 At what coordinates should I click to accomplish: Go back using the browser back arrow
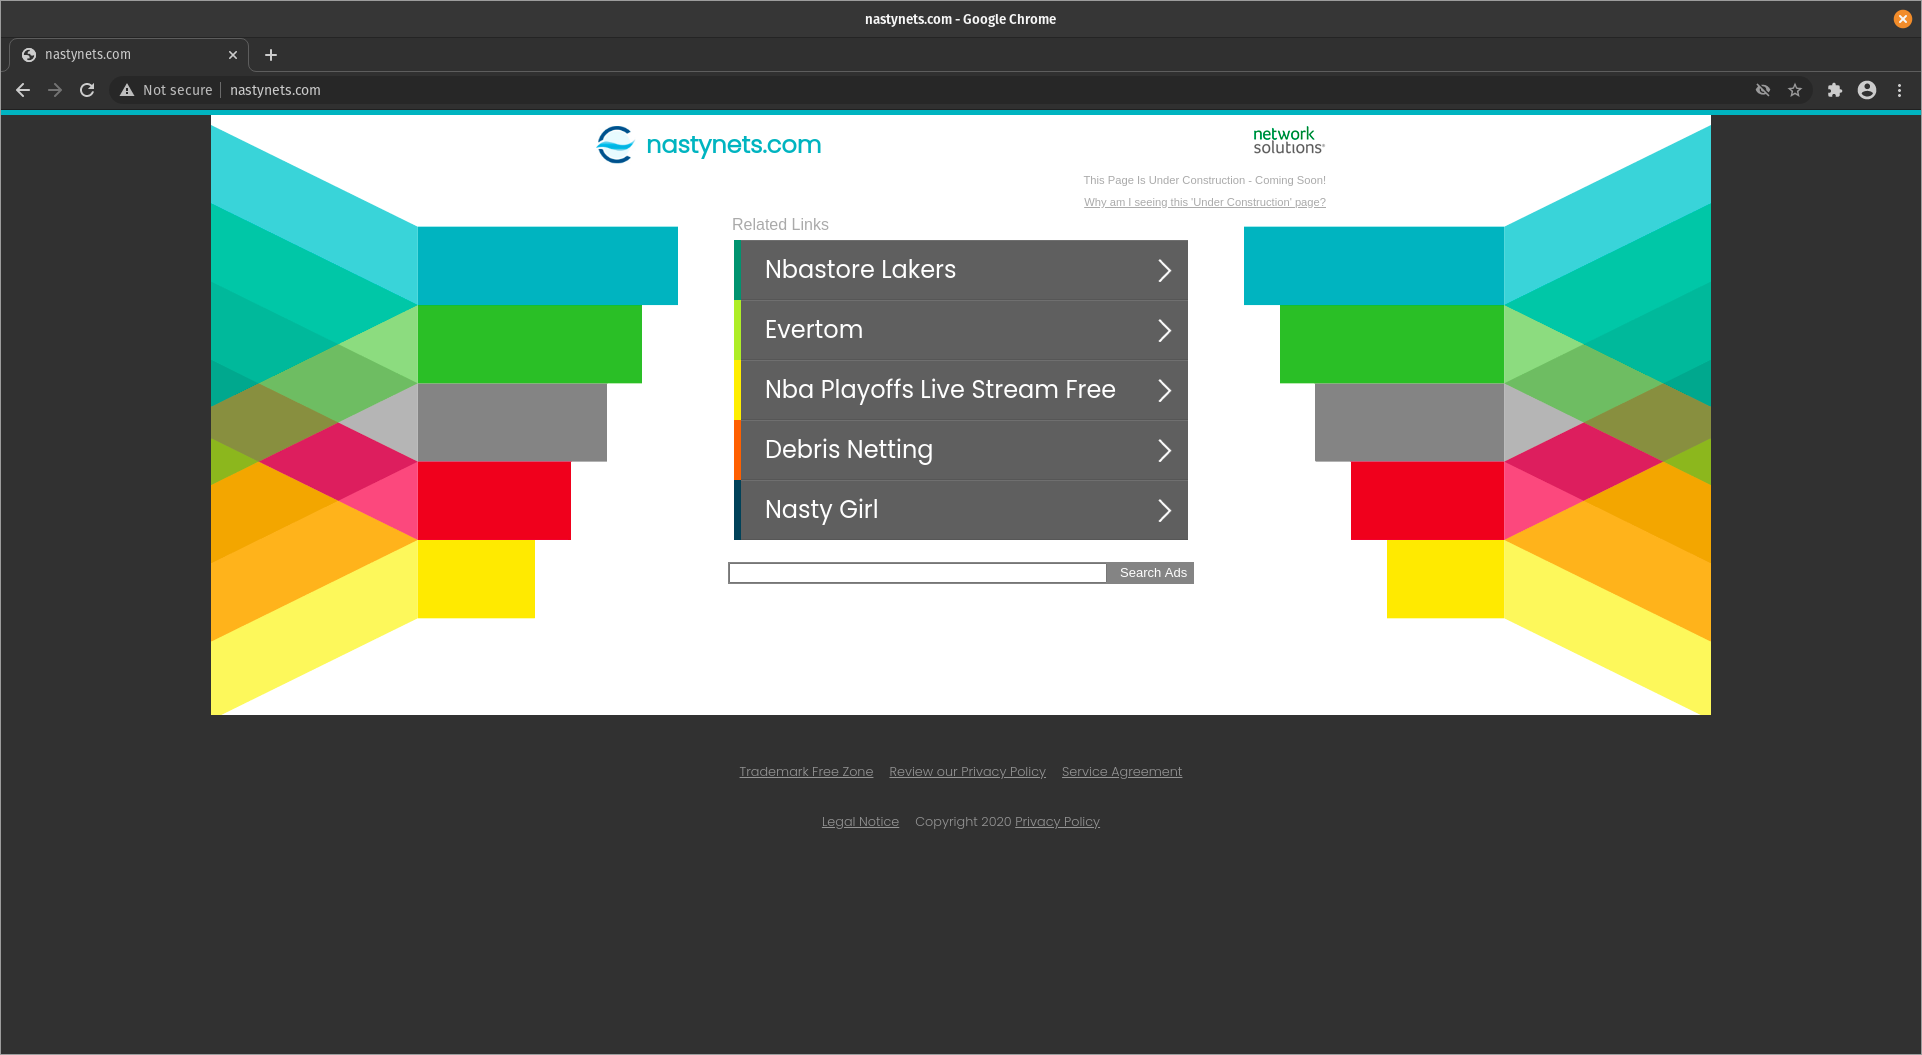point(23,90)
